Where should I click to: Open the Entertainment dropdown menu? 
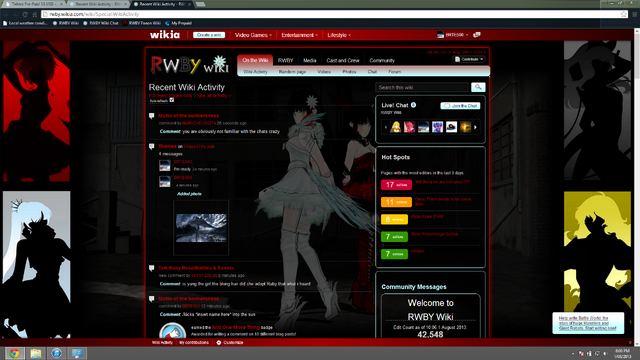pyautogui.click(x=299, y=35)
